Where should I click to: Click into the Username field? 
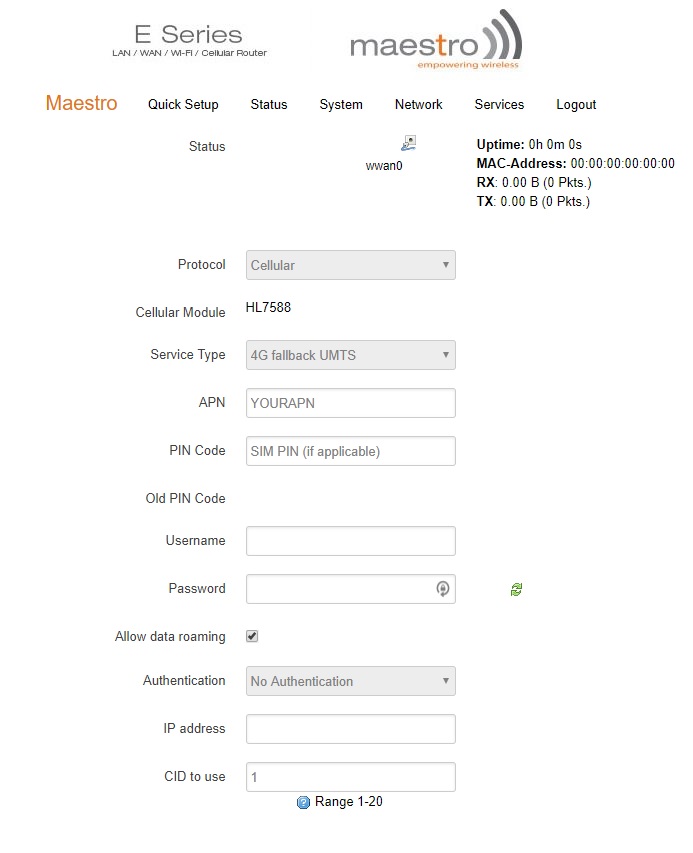click(x=351, y=541)
